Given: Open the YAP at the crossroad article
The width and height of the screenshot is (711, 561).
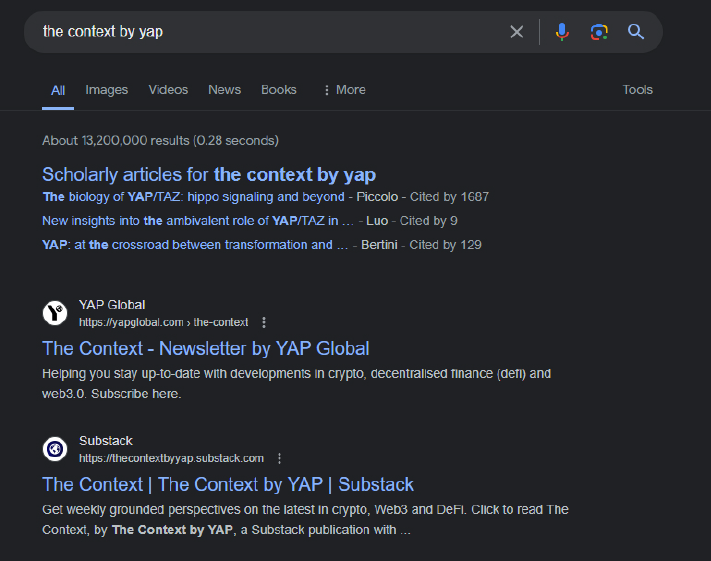Looking at the screenshot, I should 195,245.
